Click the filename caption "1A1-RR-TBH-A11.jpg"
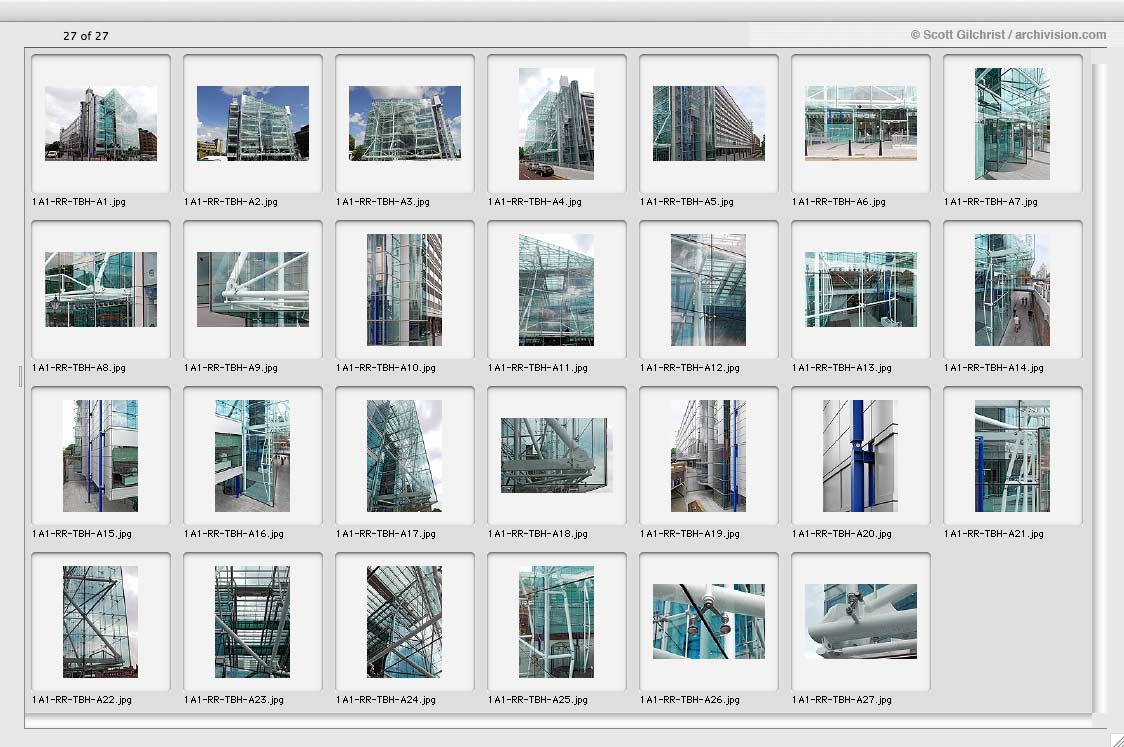The image size is (1124, 747). [538, 368]
